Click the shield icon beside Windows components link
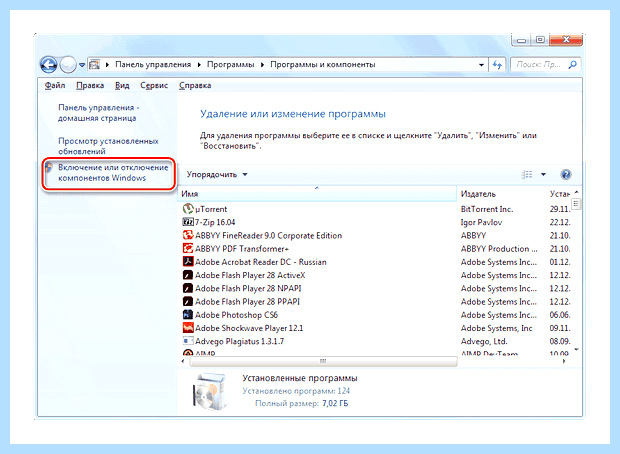The height and width of the screenshot is (454, 620). pos(49,167)
